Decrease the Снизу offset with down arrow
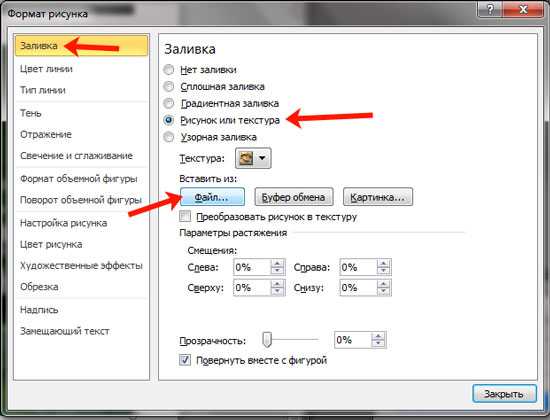Screen dimensions: 550x420 [384, 292]
